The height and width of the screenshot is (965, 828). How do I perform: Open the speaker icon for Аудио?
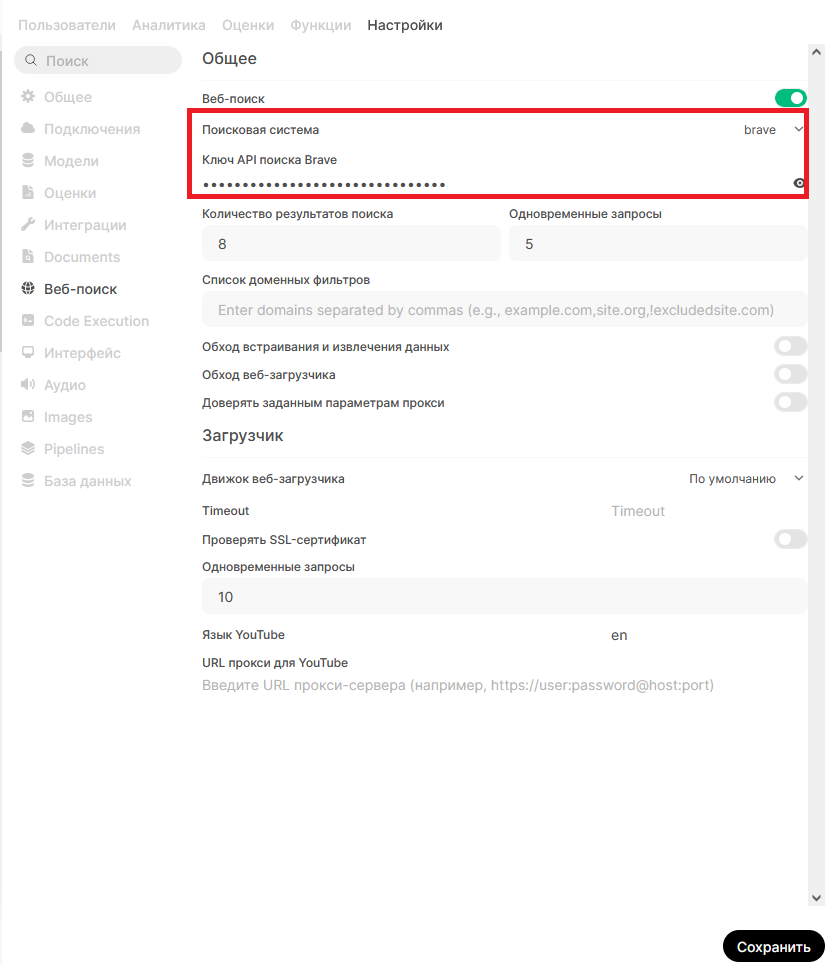(28, 385)
